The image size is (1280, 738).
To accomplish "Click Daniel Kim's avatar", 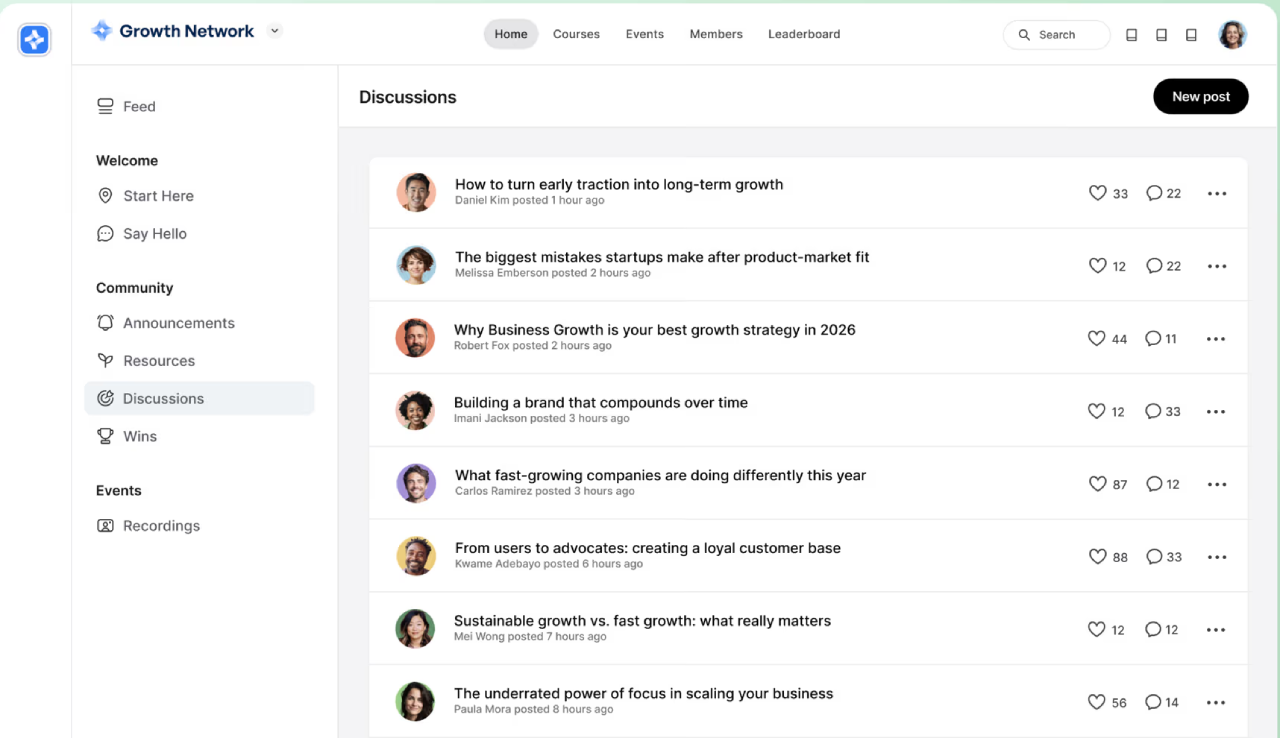I will 416,193.
